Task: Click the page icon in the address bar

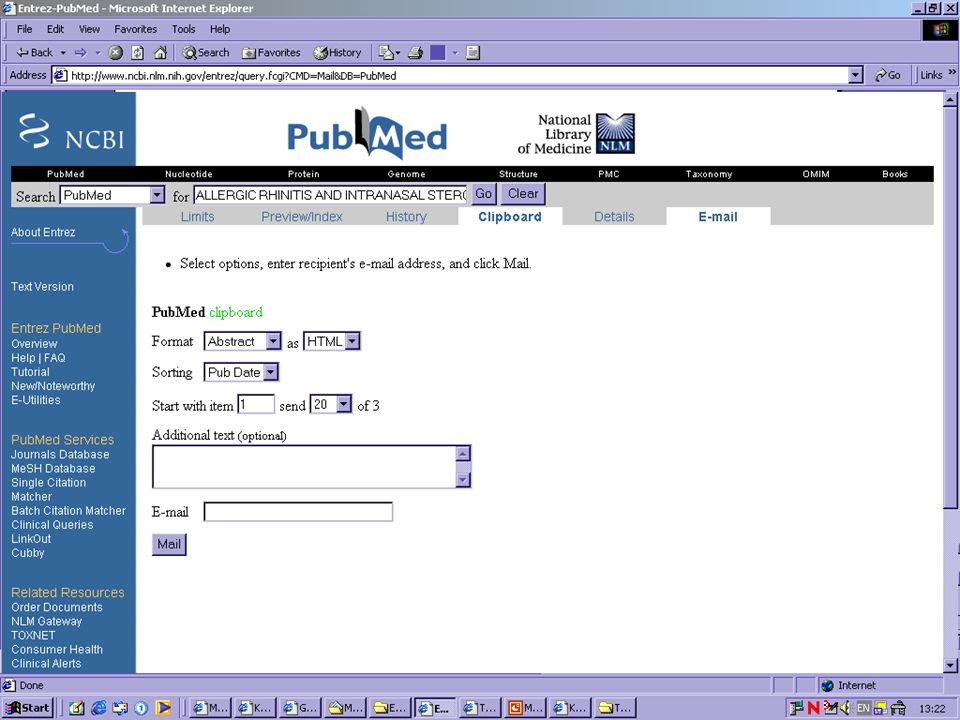Action: point(60,75)
